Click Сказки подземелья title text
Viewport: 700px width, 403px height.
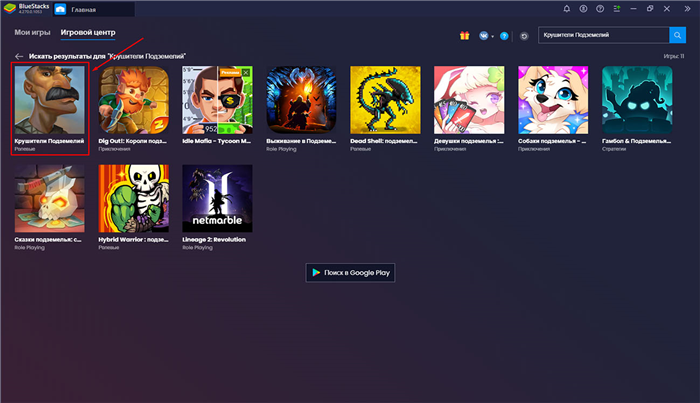48,240
